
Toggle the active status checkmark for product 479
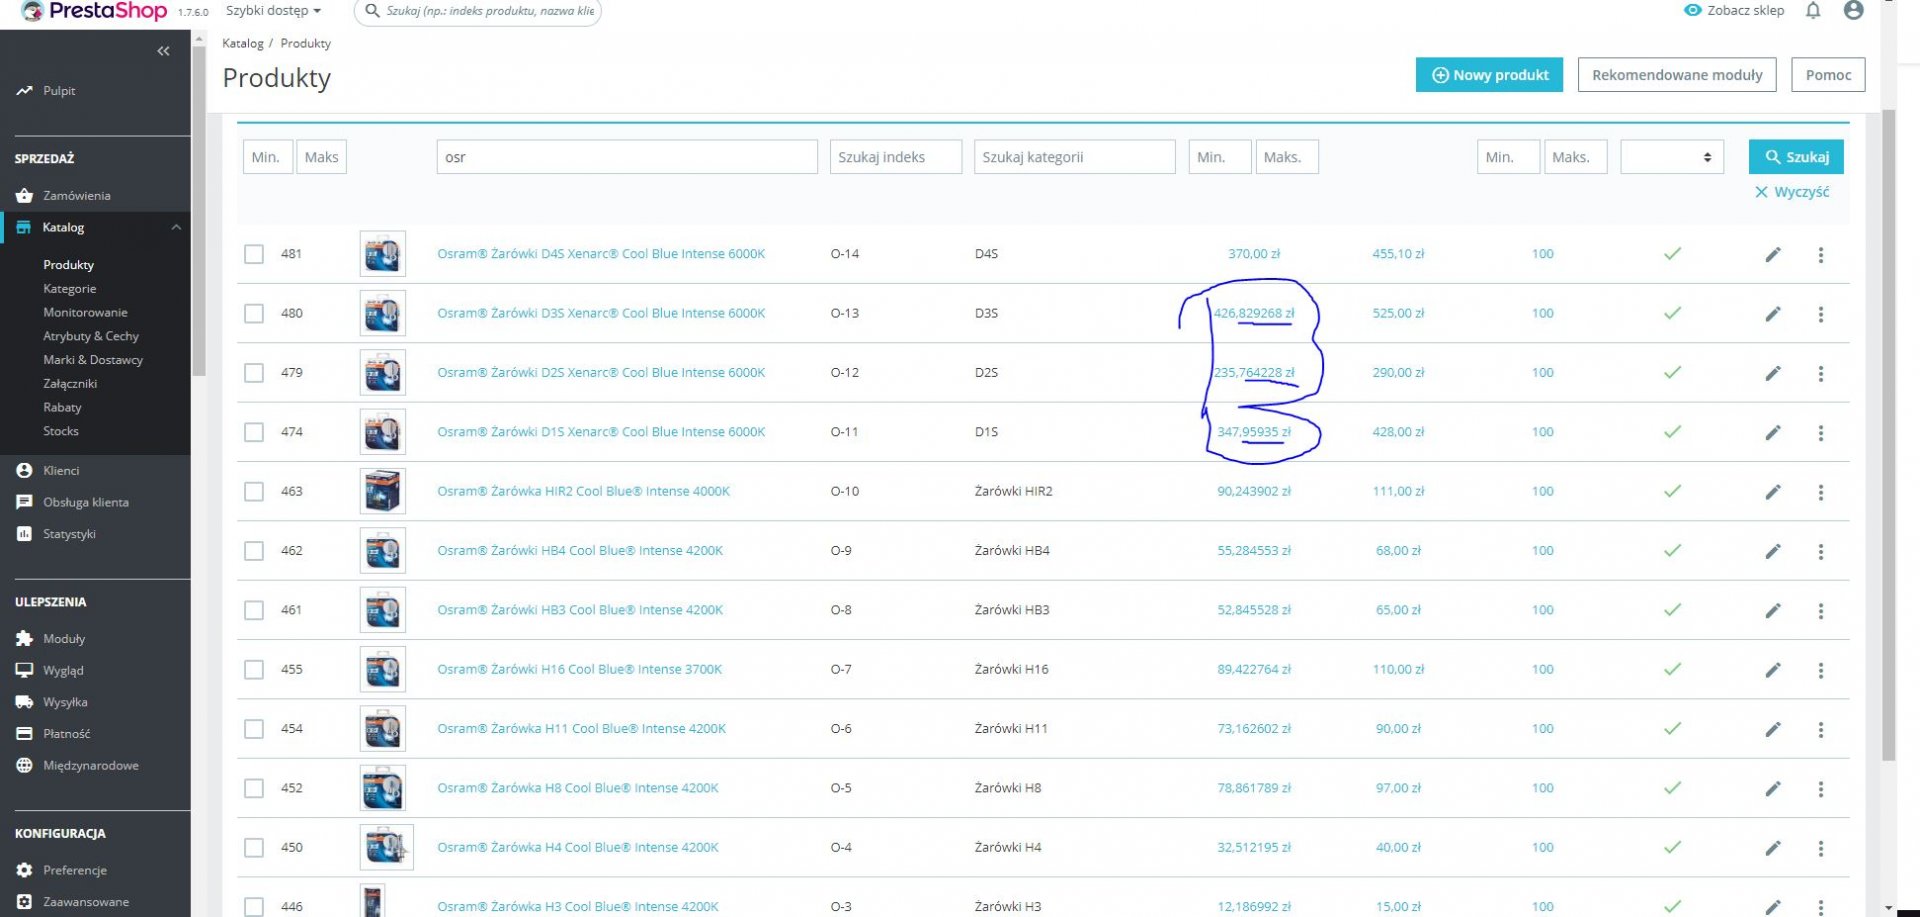pos(1672,373)
